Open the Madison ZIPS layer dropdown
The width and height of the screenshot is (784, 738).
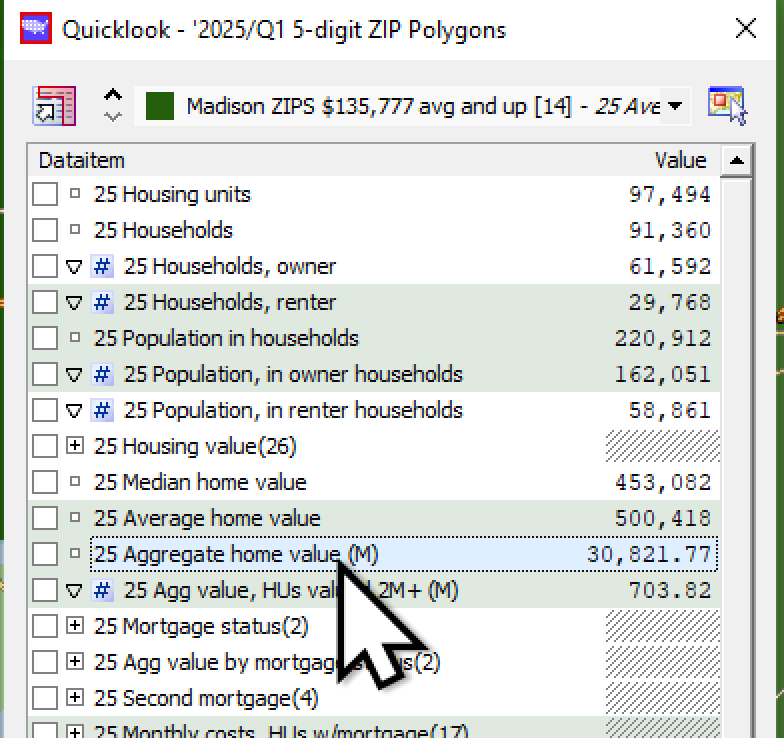point(675,106)
